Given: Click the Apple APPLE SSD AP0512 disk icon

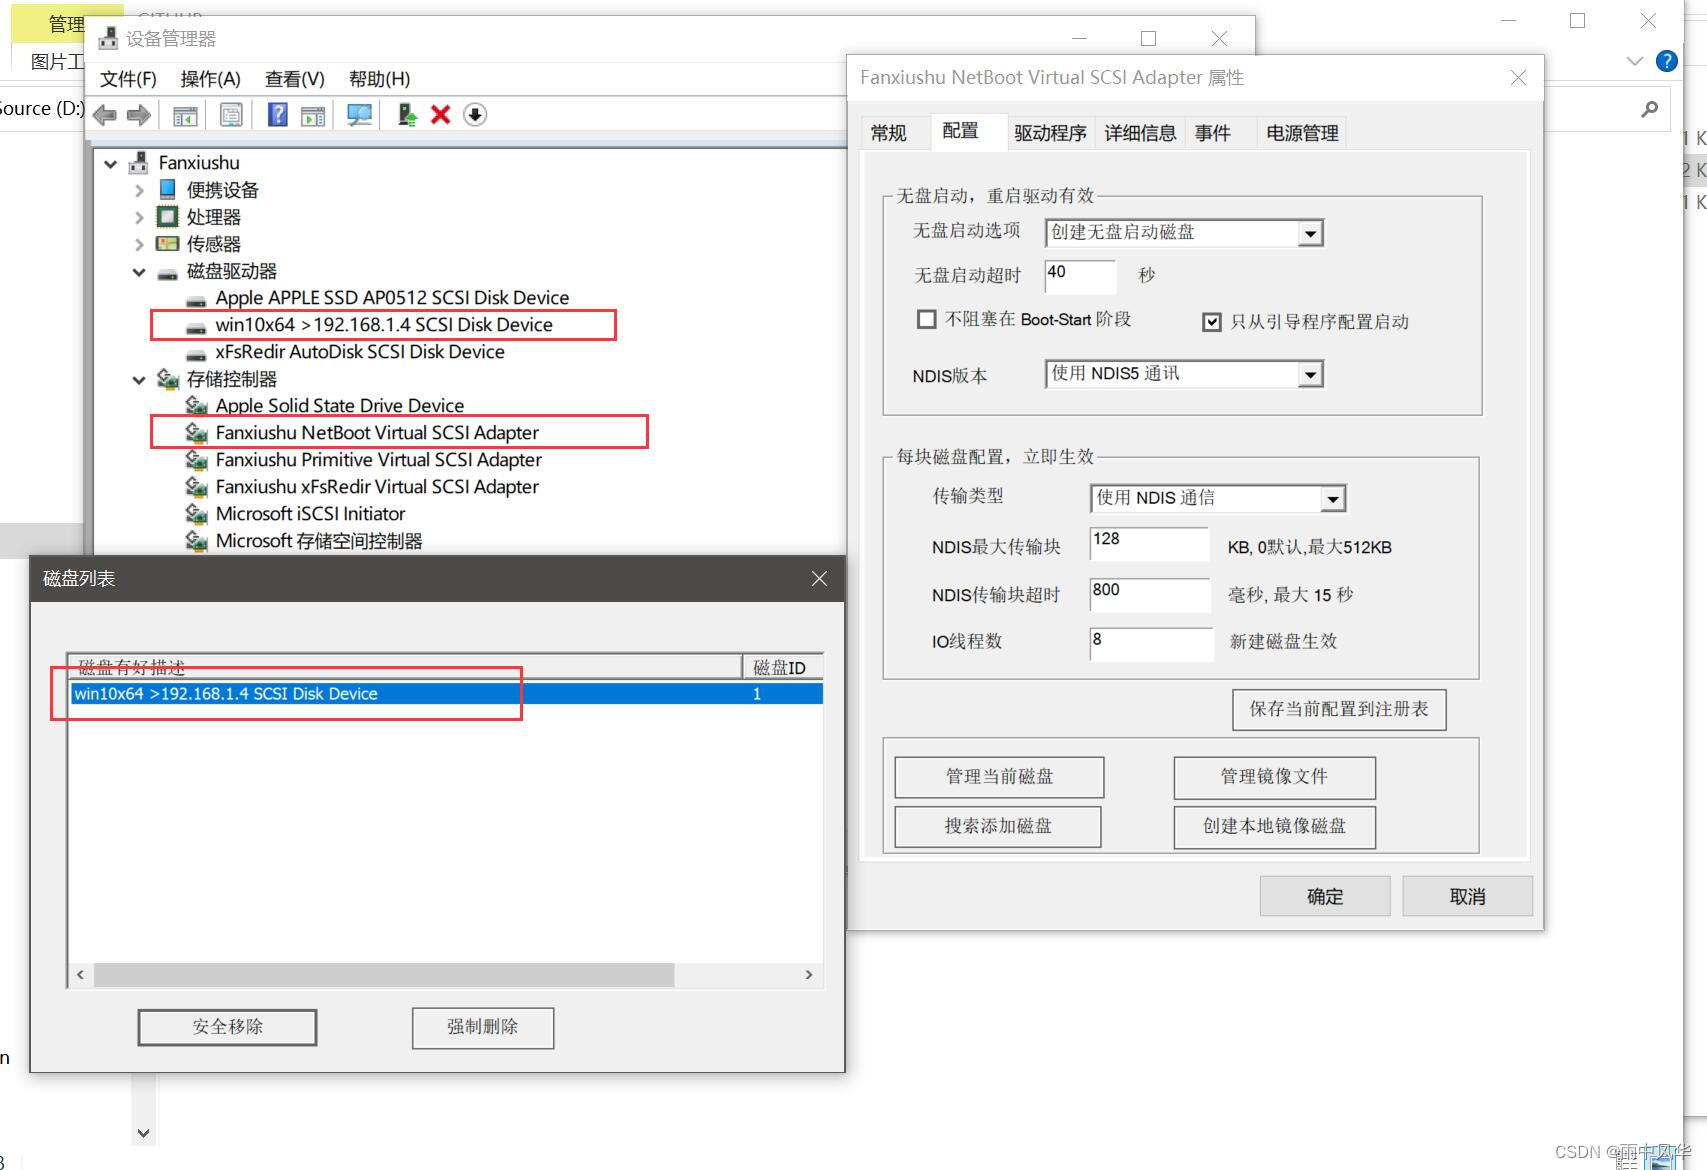Looking at the screenshot, I should pyautogui.click(x=196, y=299).
